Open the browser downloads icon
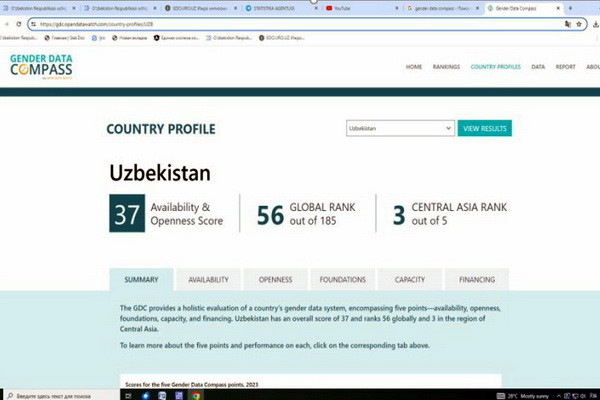The height and width of the screenshot is (400, 600). [x=596, y=24]
